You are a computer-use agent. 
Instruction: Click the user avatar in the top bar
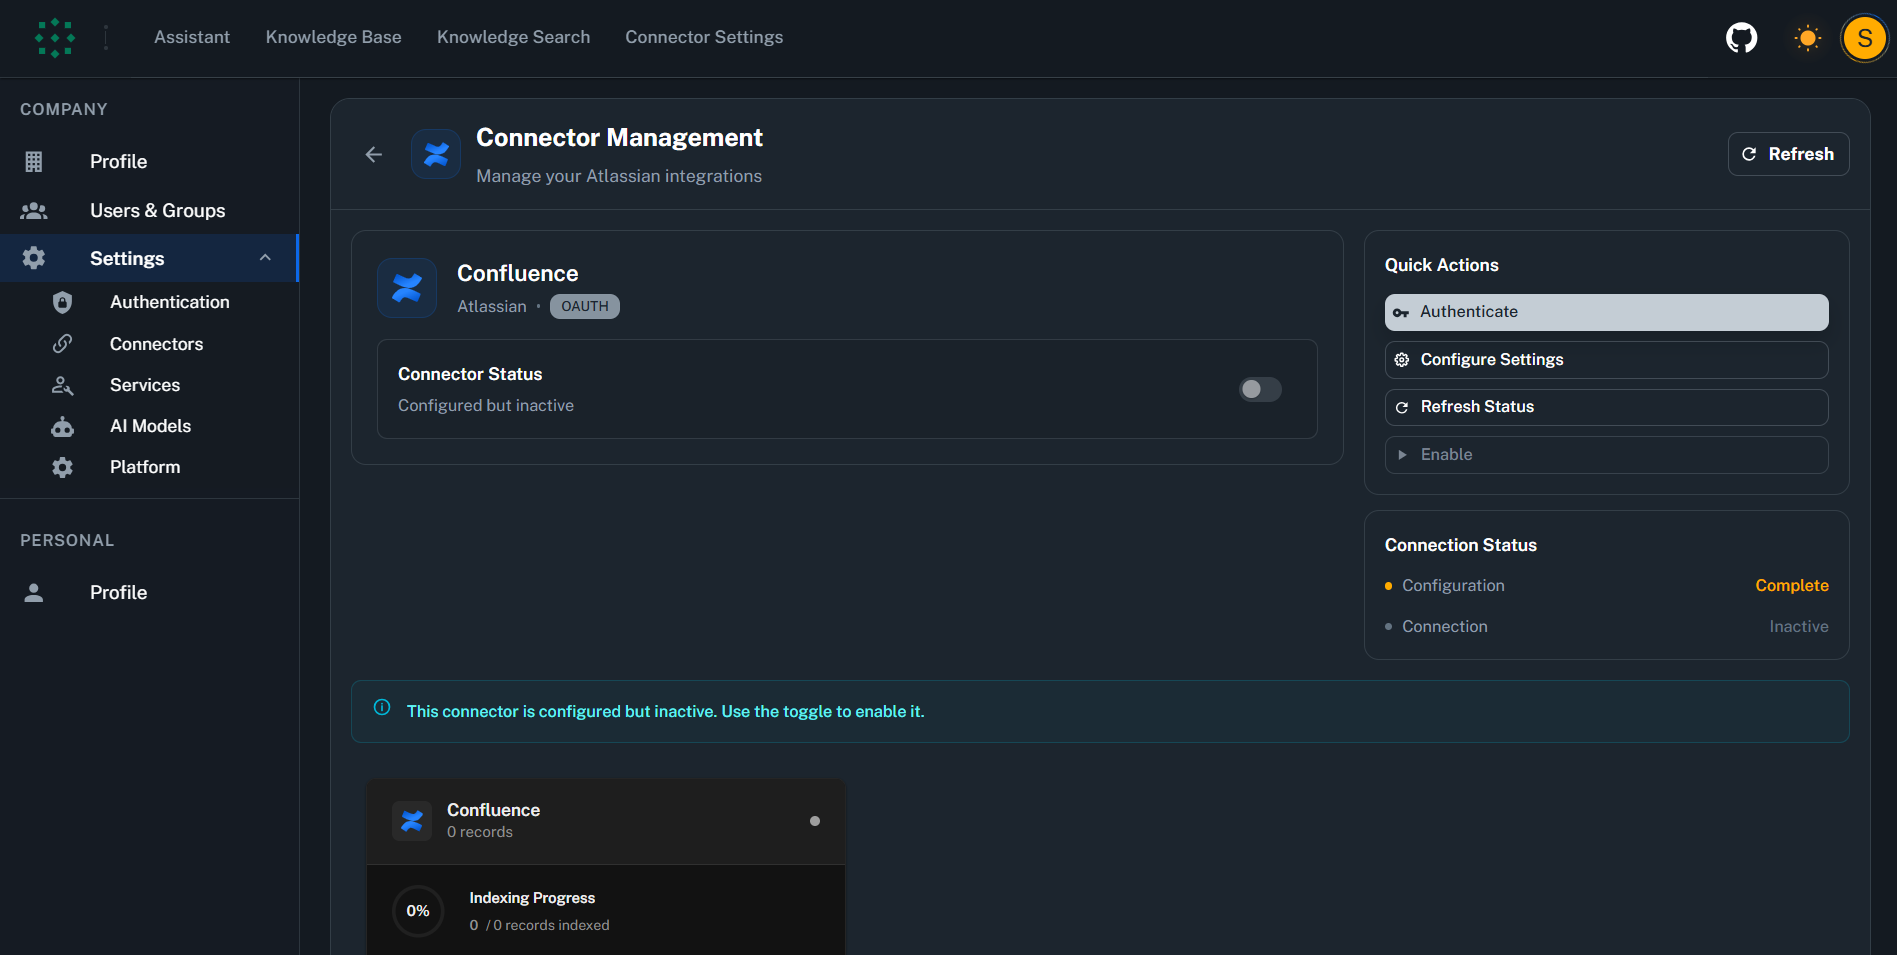pyautogui.click(x=1863, y=37)
